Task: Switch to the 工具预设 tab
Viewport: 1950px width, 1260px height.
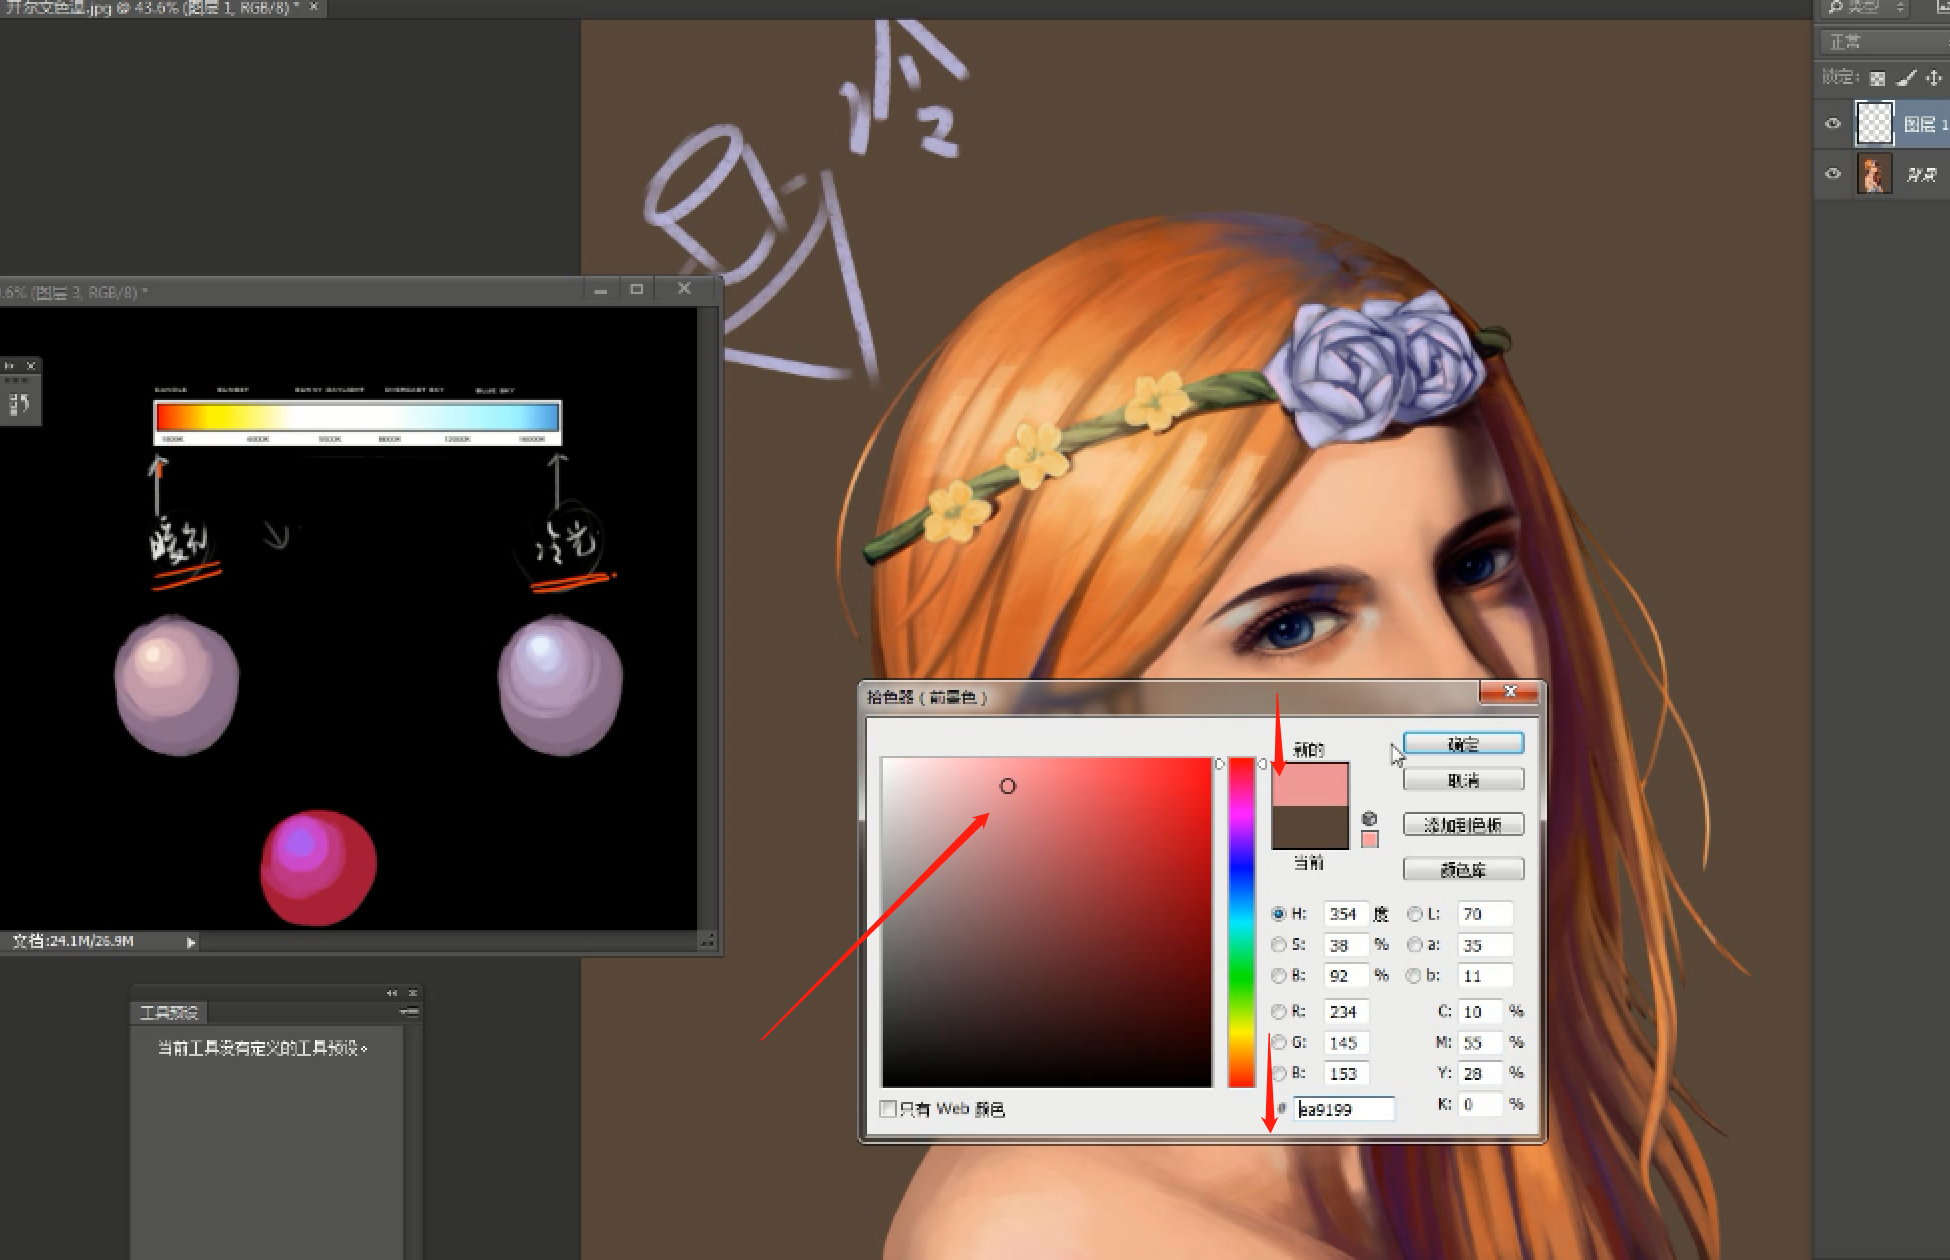Action: (168, 1012)
